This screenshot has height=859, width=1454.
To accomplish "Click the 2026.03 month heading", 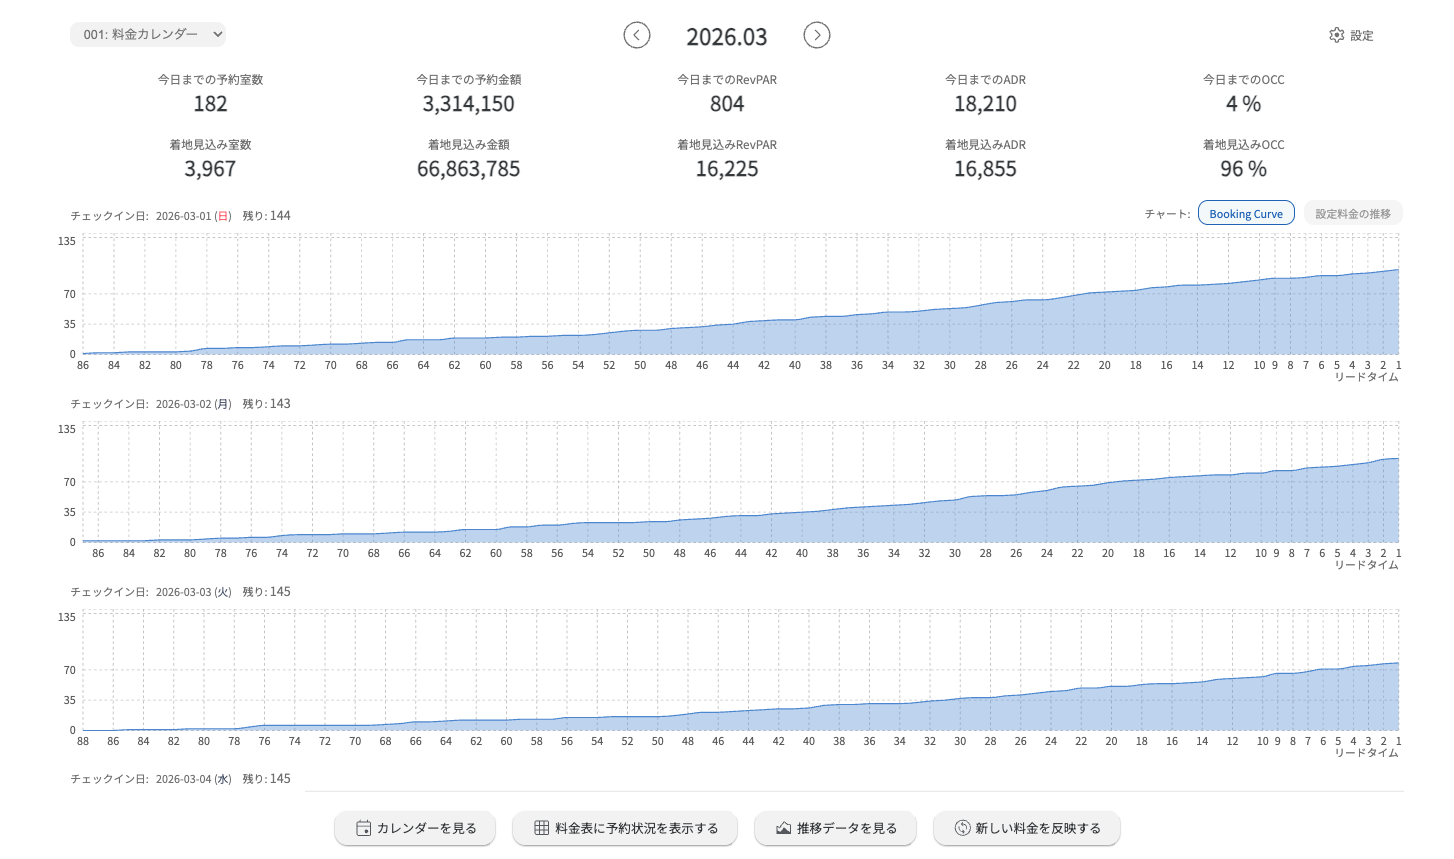I will [727, 37].
